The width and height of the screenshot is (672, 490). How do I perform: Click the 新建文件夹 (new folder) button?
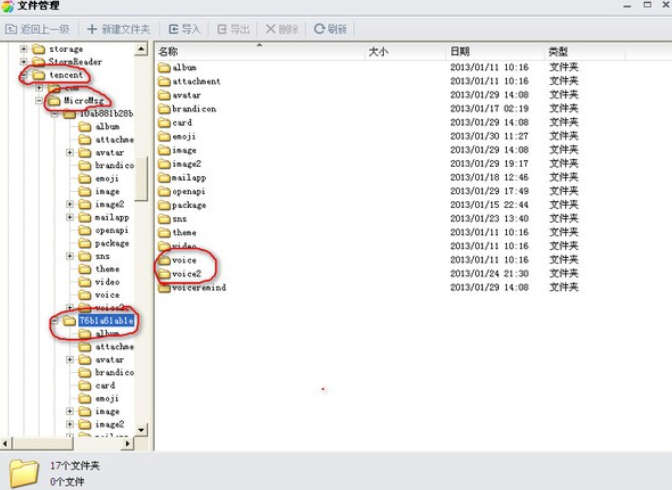(x=119, y=29)
